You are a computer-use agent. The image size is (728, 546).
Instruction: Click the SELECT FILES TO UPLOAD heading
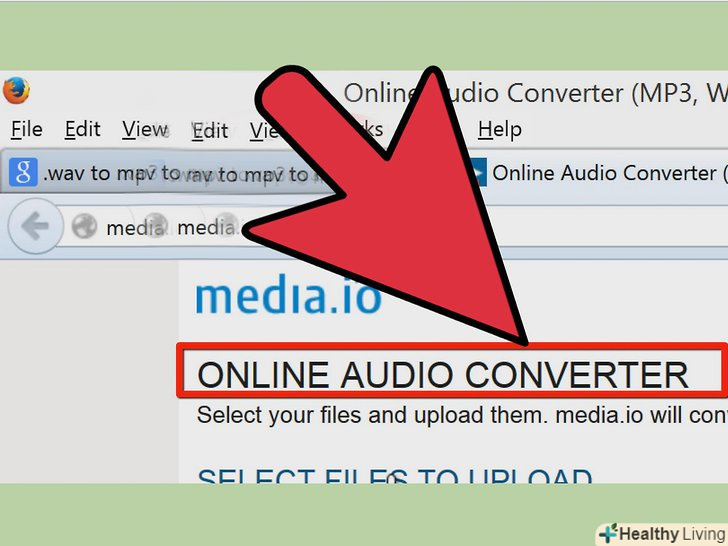tap(395, 475)
